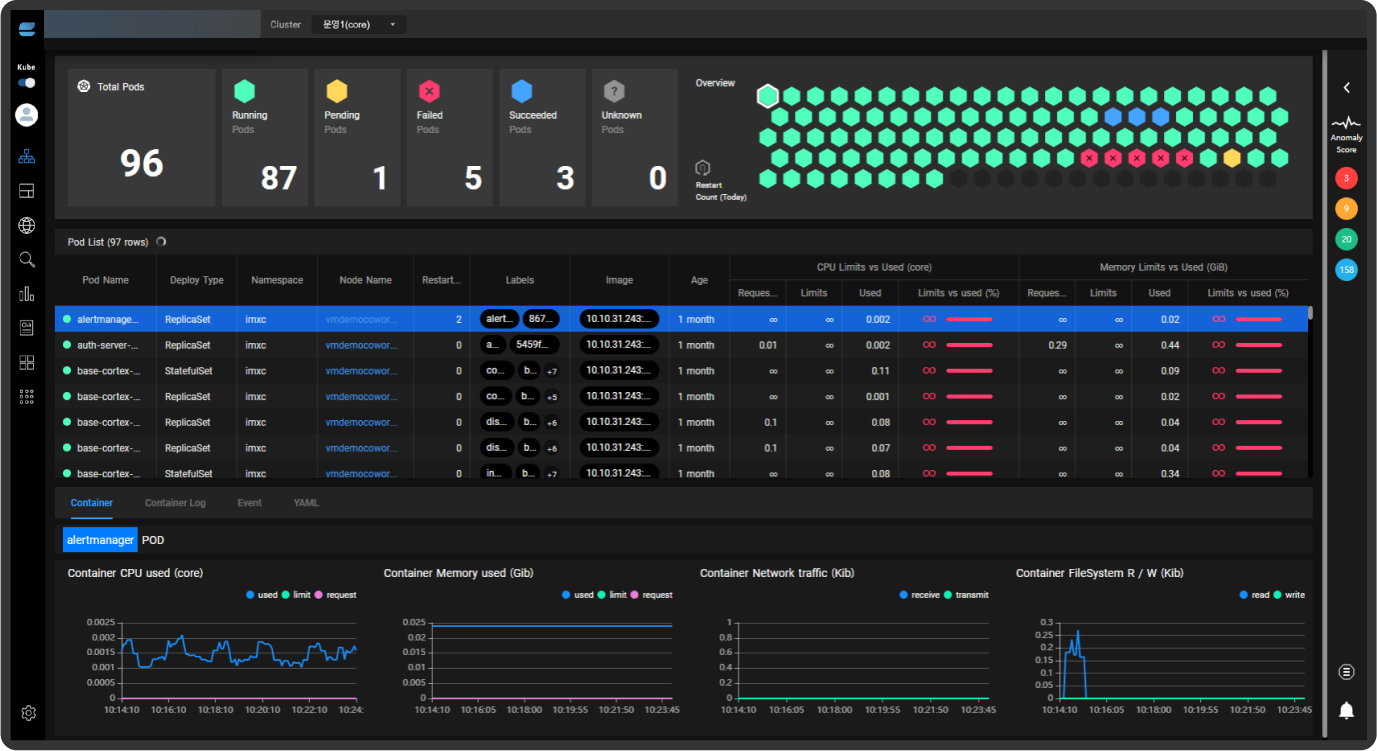Image resolution: width=1377 pixels, height=751 pixels.
Task: Switch to the YAML tab
Action: 306,503
